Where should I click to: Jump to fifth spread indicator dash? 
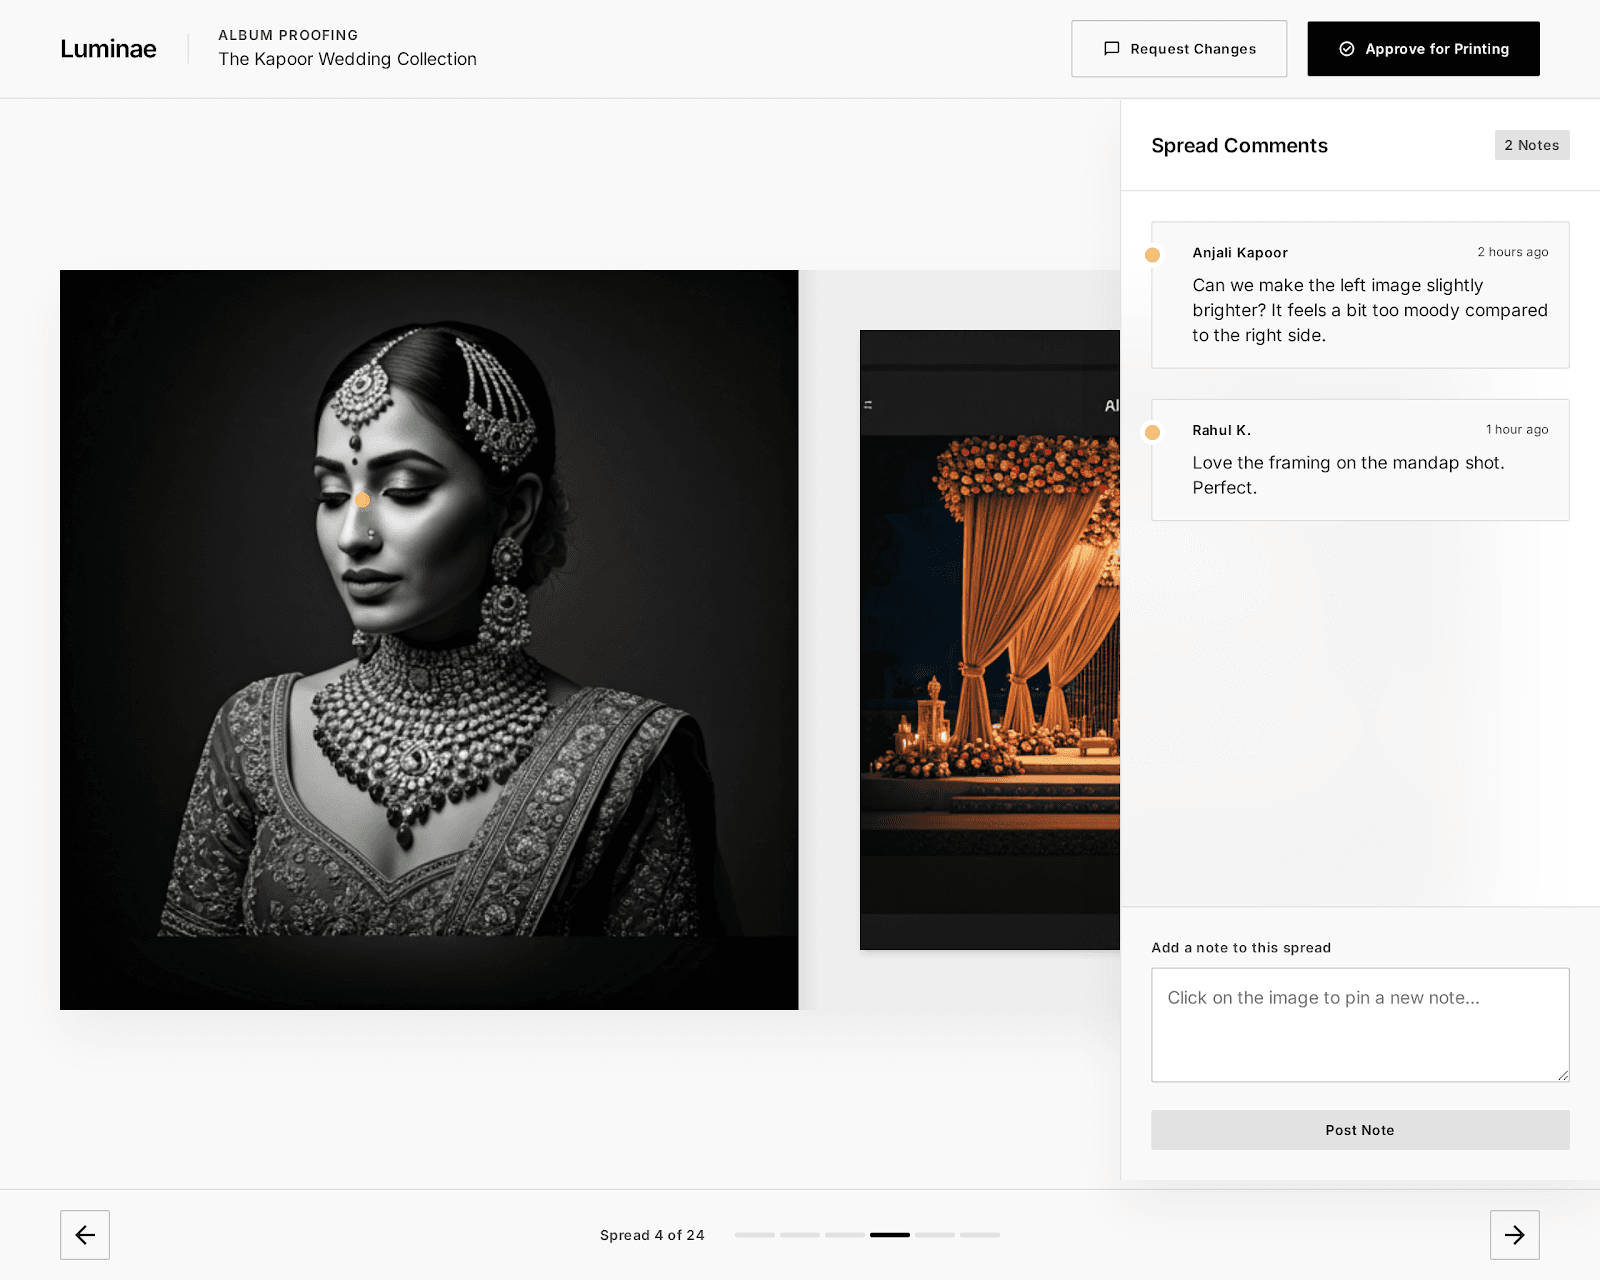click(x=935, y=1235)
